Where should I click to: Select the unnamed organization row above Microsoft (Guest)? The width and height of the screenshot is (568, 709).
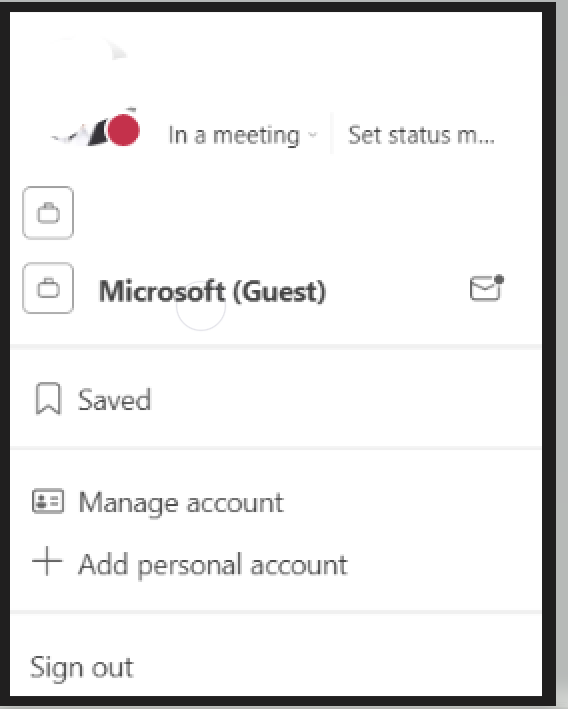(276, 213)
